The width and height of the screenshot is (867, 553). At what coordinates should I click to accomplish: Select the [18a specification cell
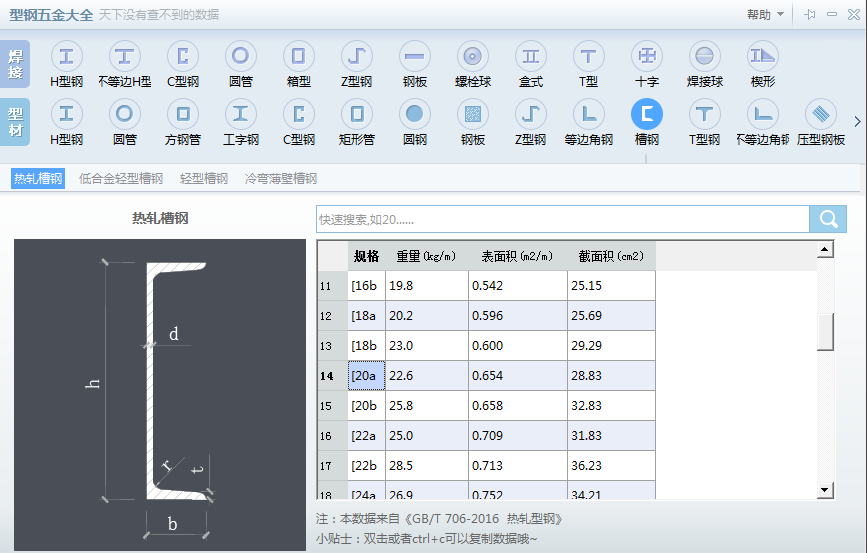click(x=367, y=316)
